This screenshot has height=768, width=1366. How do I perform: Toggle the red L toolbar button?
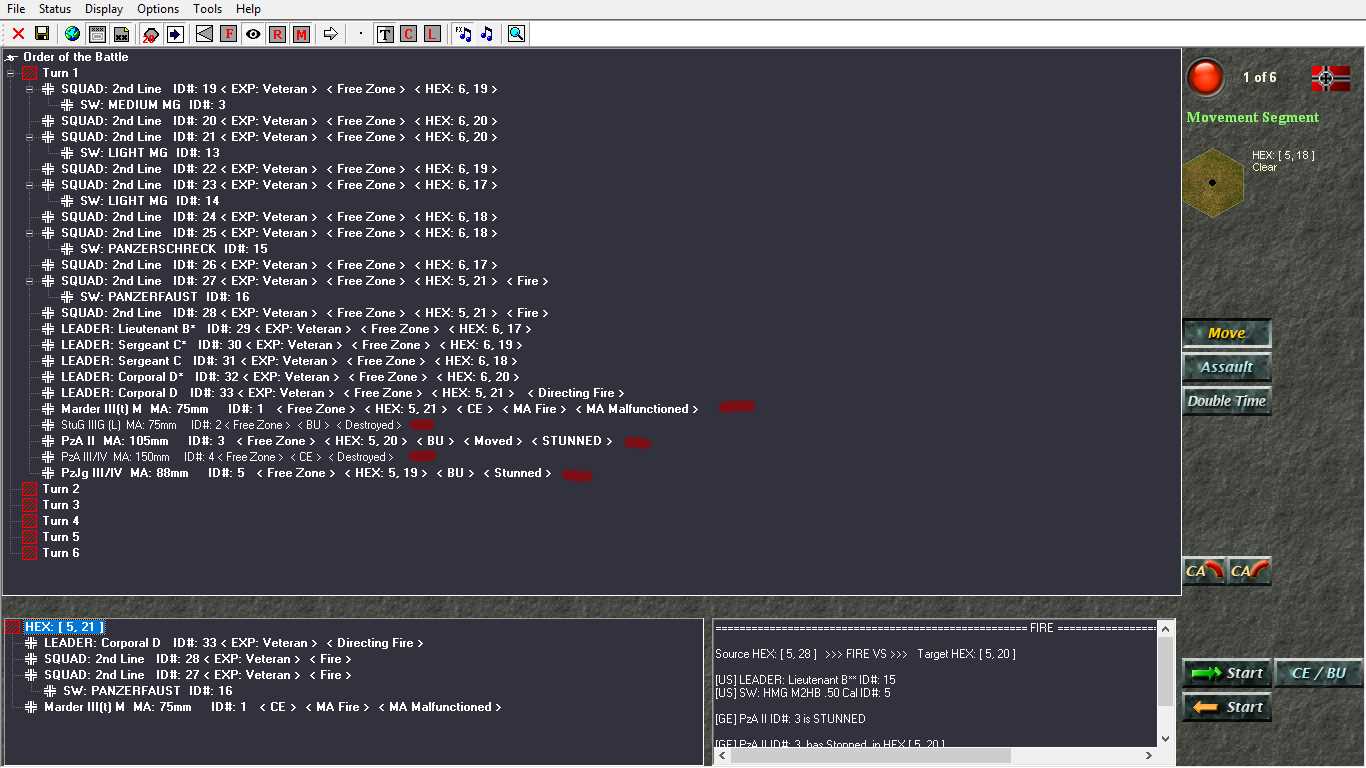tap(432, 34)
